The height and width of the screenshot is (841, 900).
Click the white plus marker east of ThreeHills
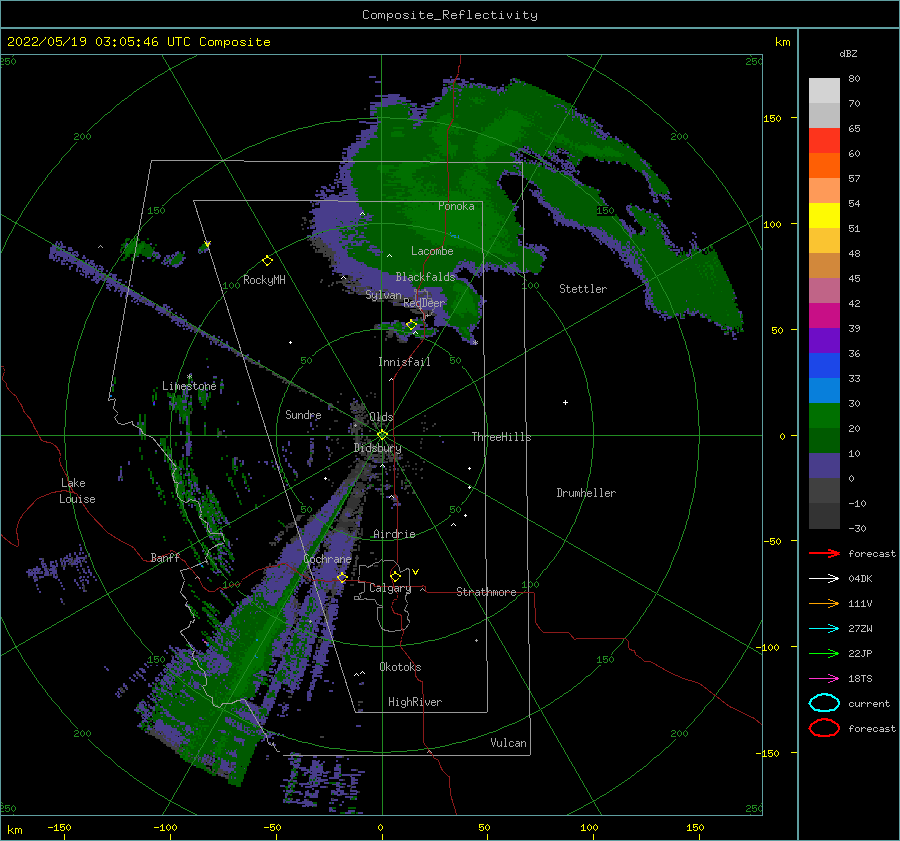click(565, 402)
